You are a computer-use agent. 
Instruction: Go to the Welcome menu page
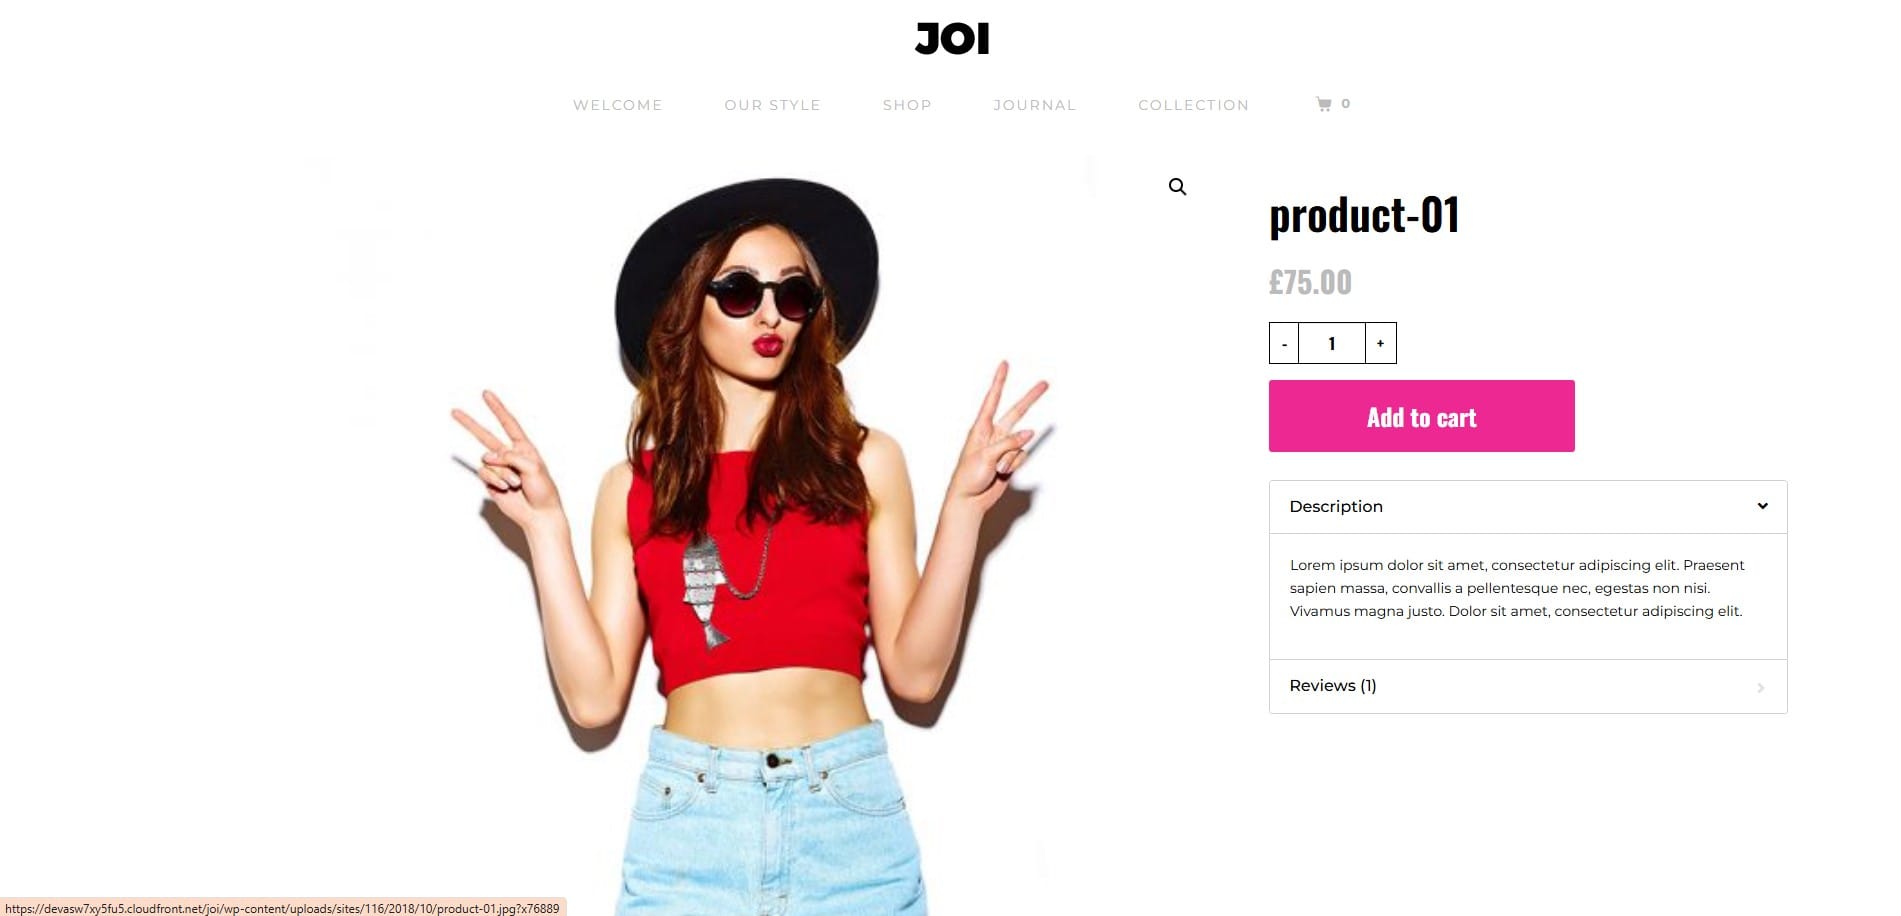tap(617, 105)
